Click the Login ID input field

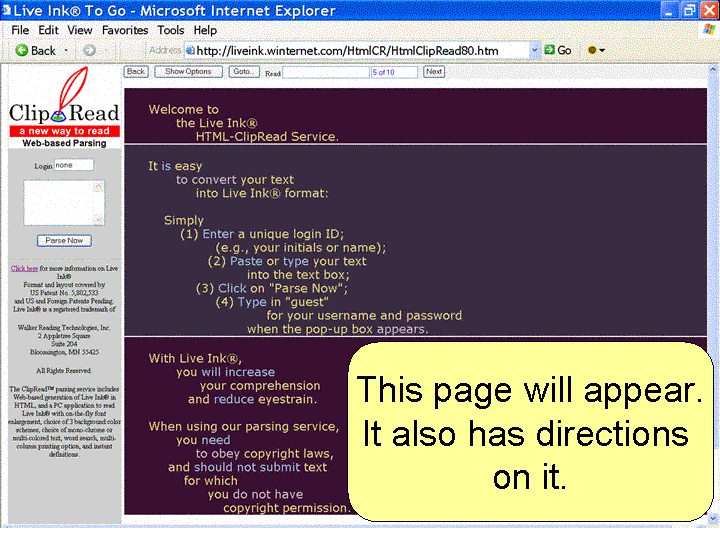tap(73, 165)
